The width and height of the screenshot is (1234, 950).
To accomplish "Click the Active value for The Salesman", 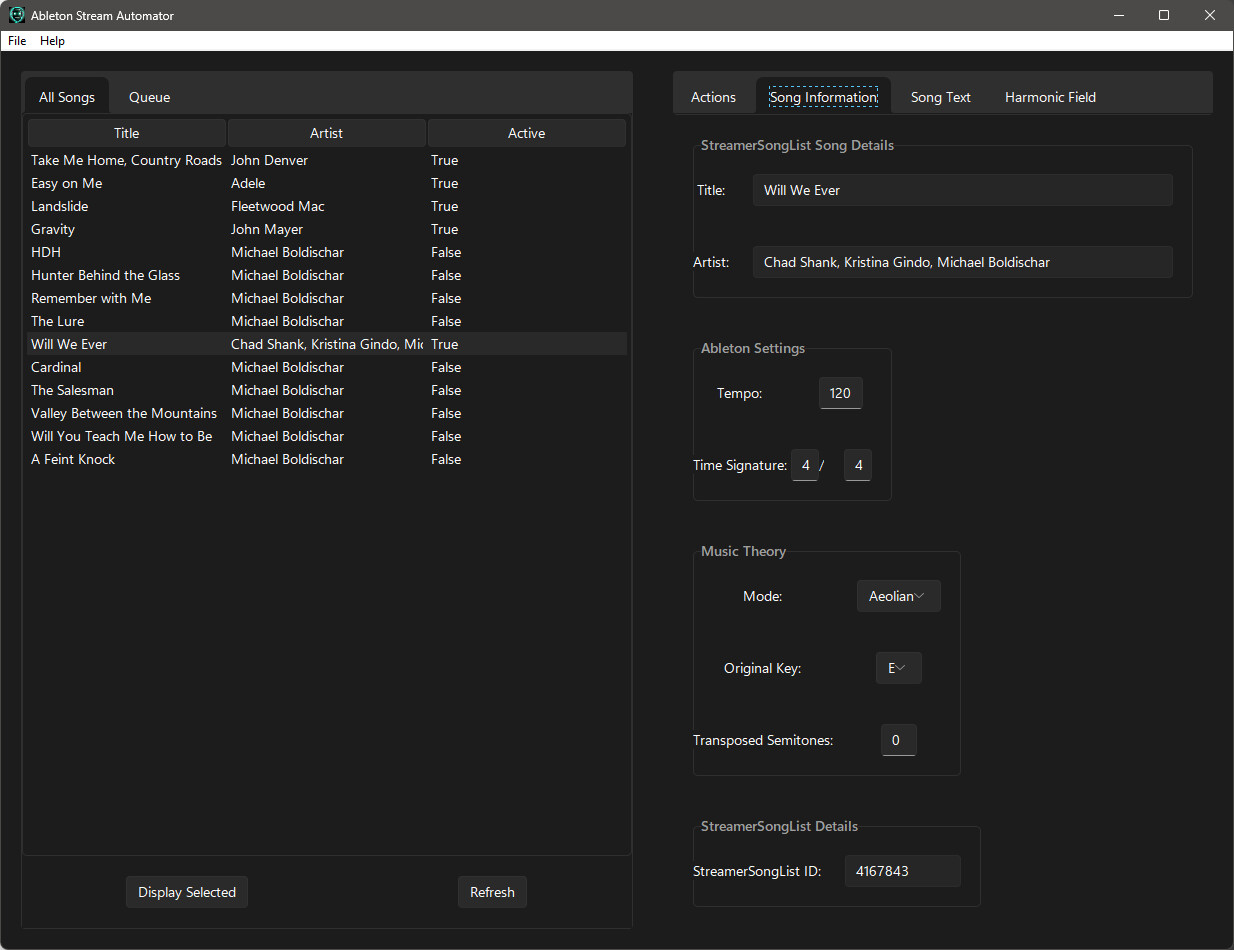I will [446, 390].
